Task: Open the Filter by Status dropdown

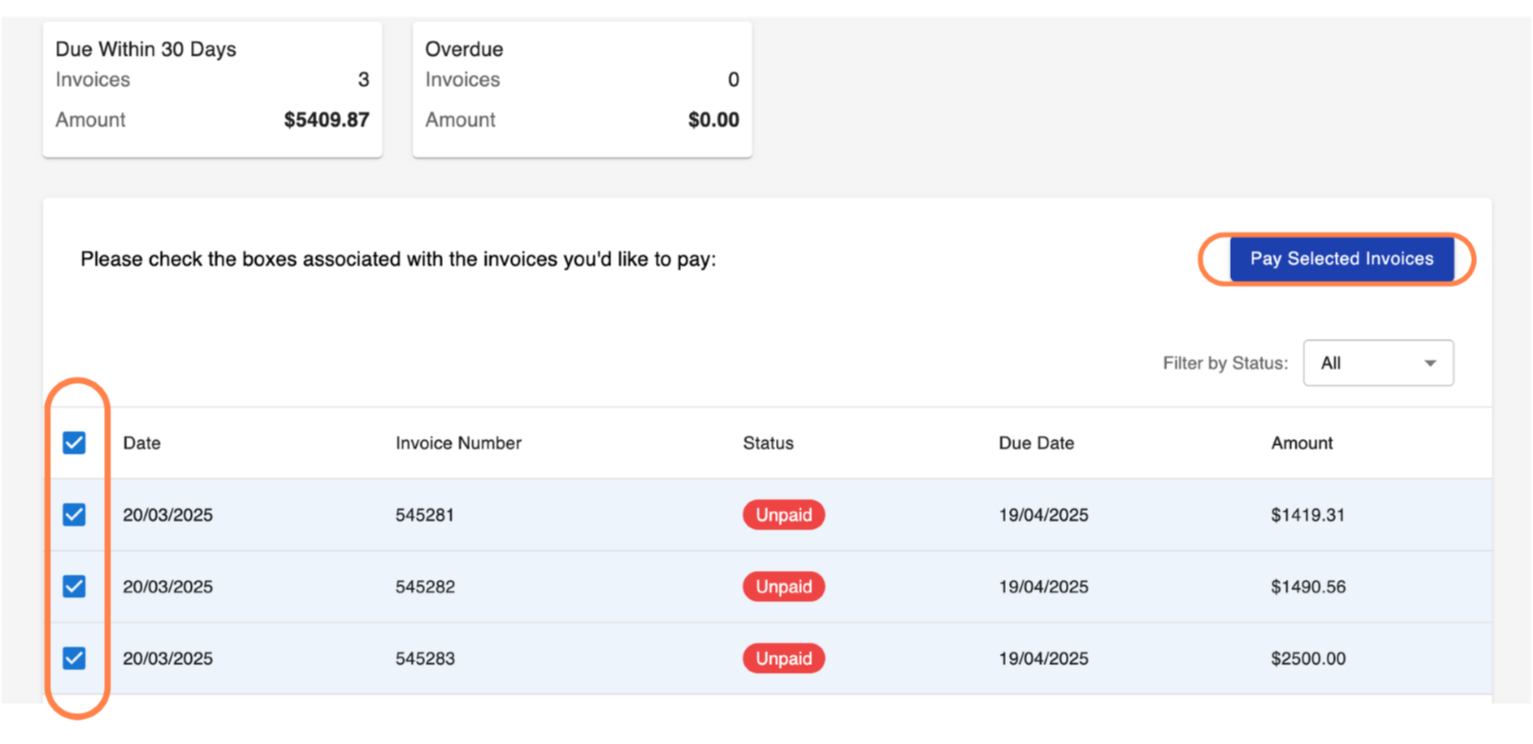Action: point(1378,363)
